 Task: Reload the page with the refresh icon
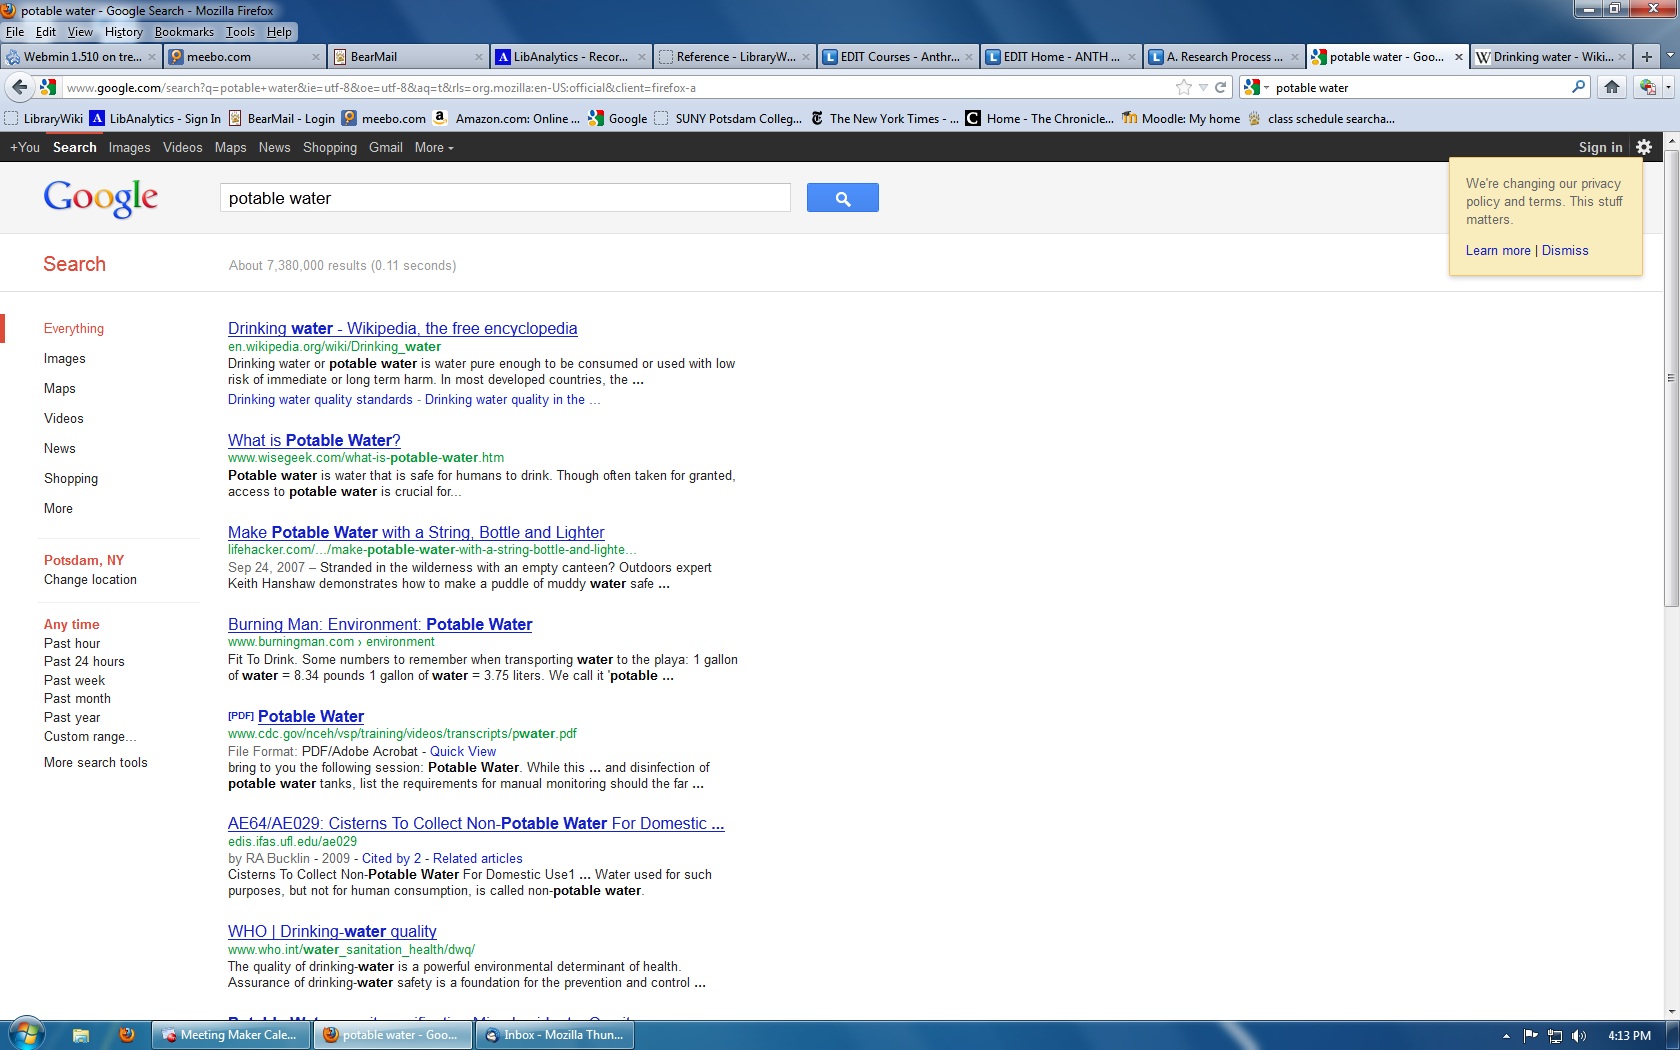[x=1220, y=87]
